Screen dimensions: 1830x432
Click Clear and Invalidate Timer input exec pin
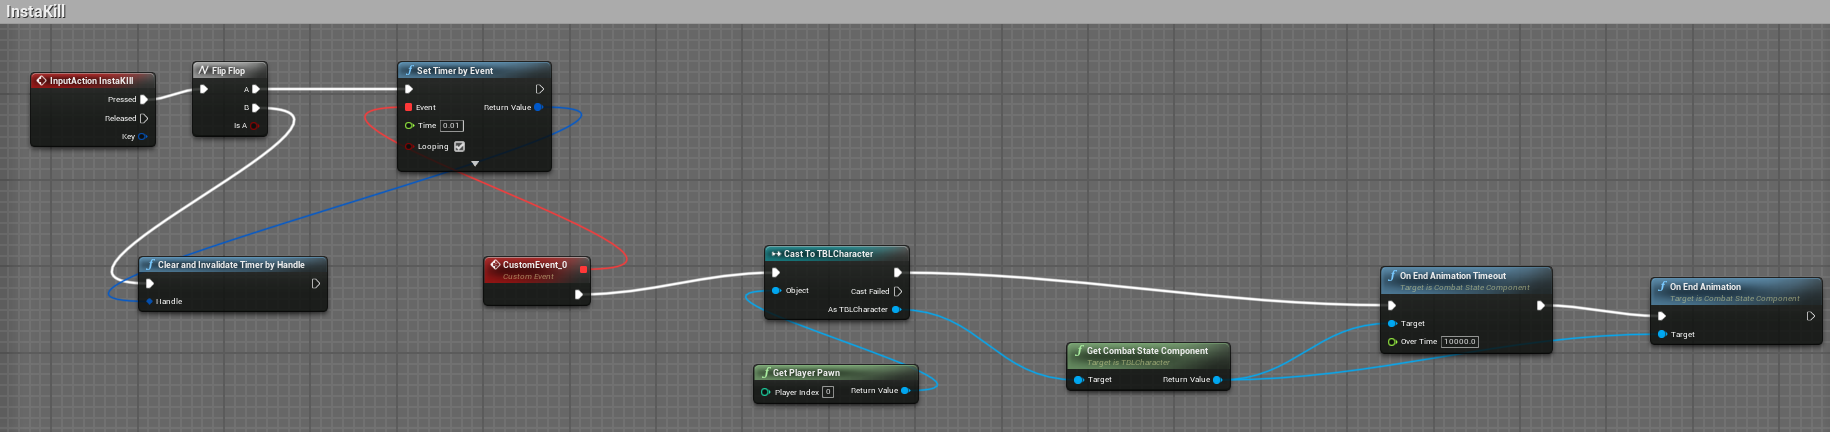tap(150, 283)
